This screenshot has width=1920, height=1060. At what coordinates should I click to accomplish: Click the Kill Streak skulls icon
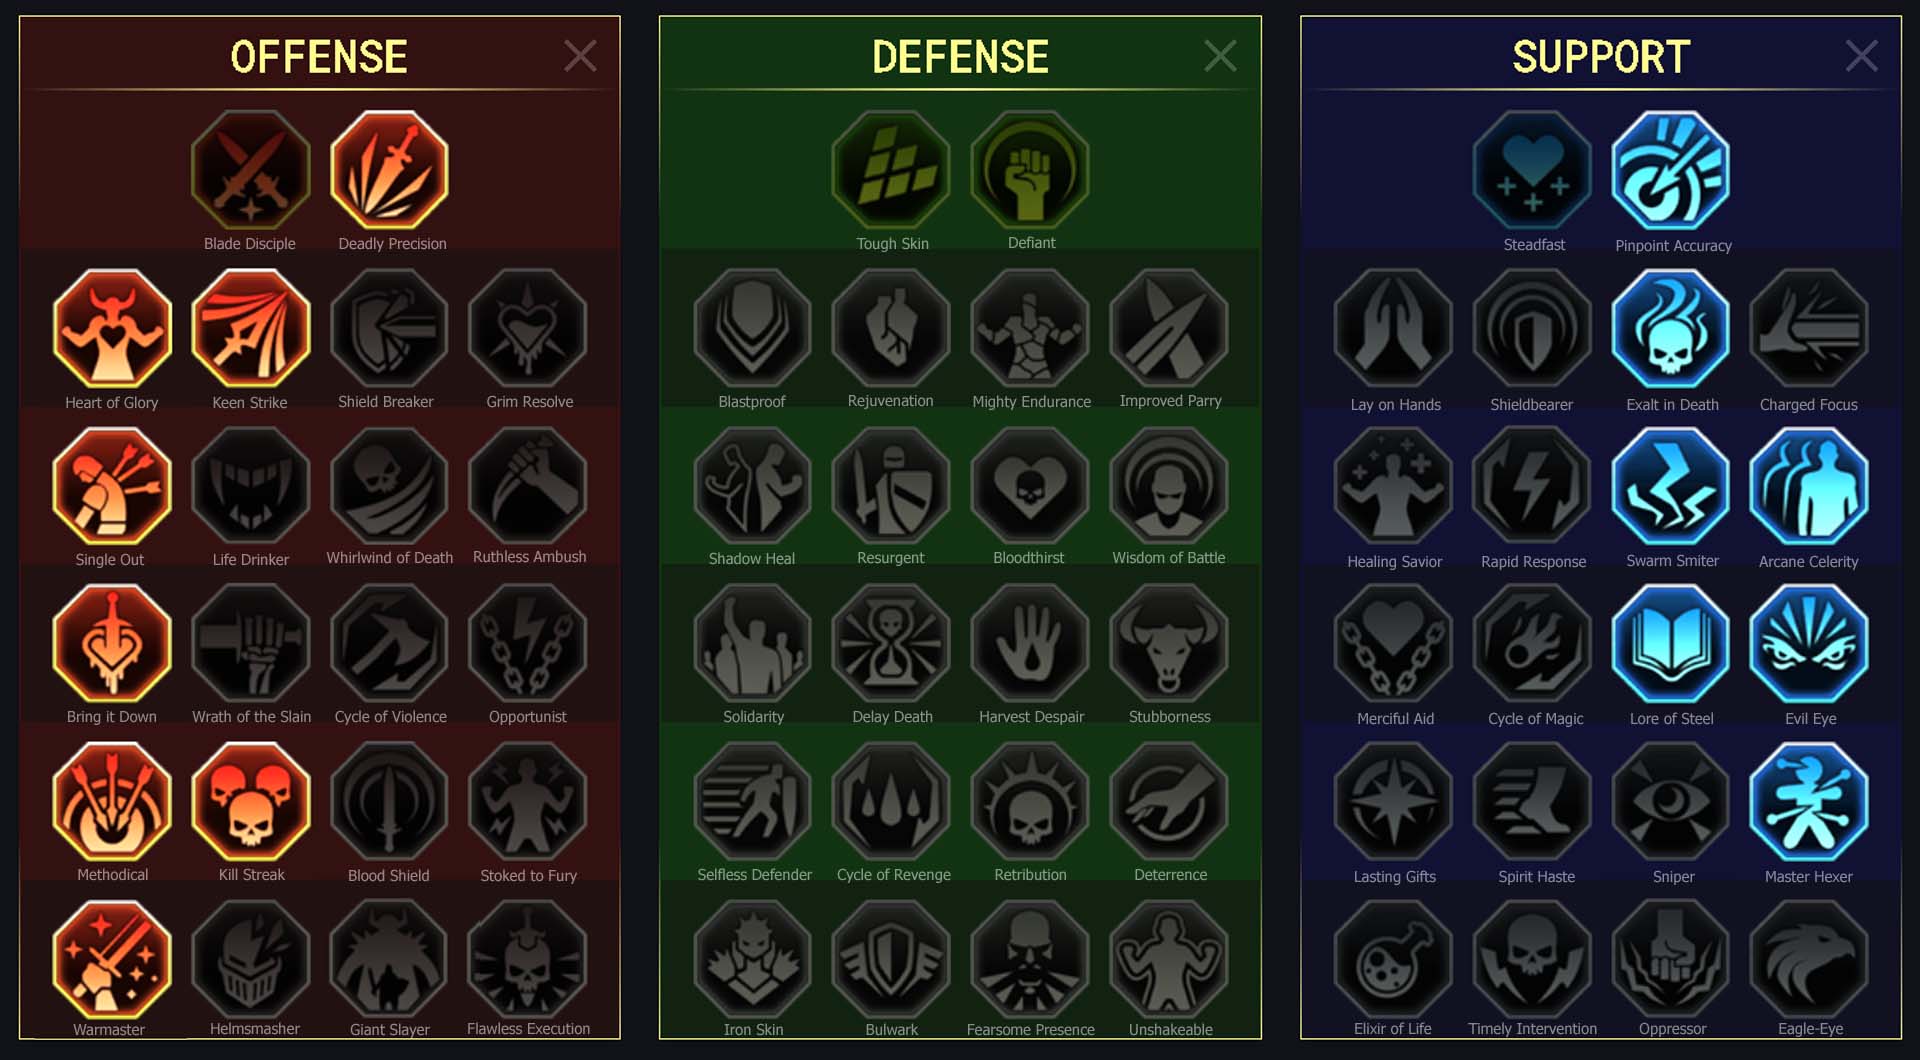(251, 801)
